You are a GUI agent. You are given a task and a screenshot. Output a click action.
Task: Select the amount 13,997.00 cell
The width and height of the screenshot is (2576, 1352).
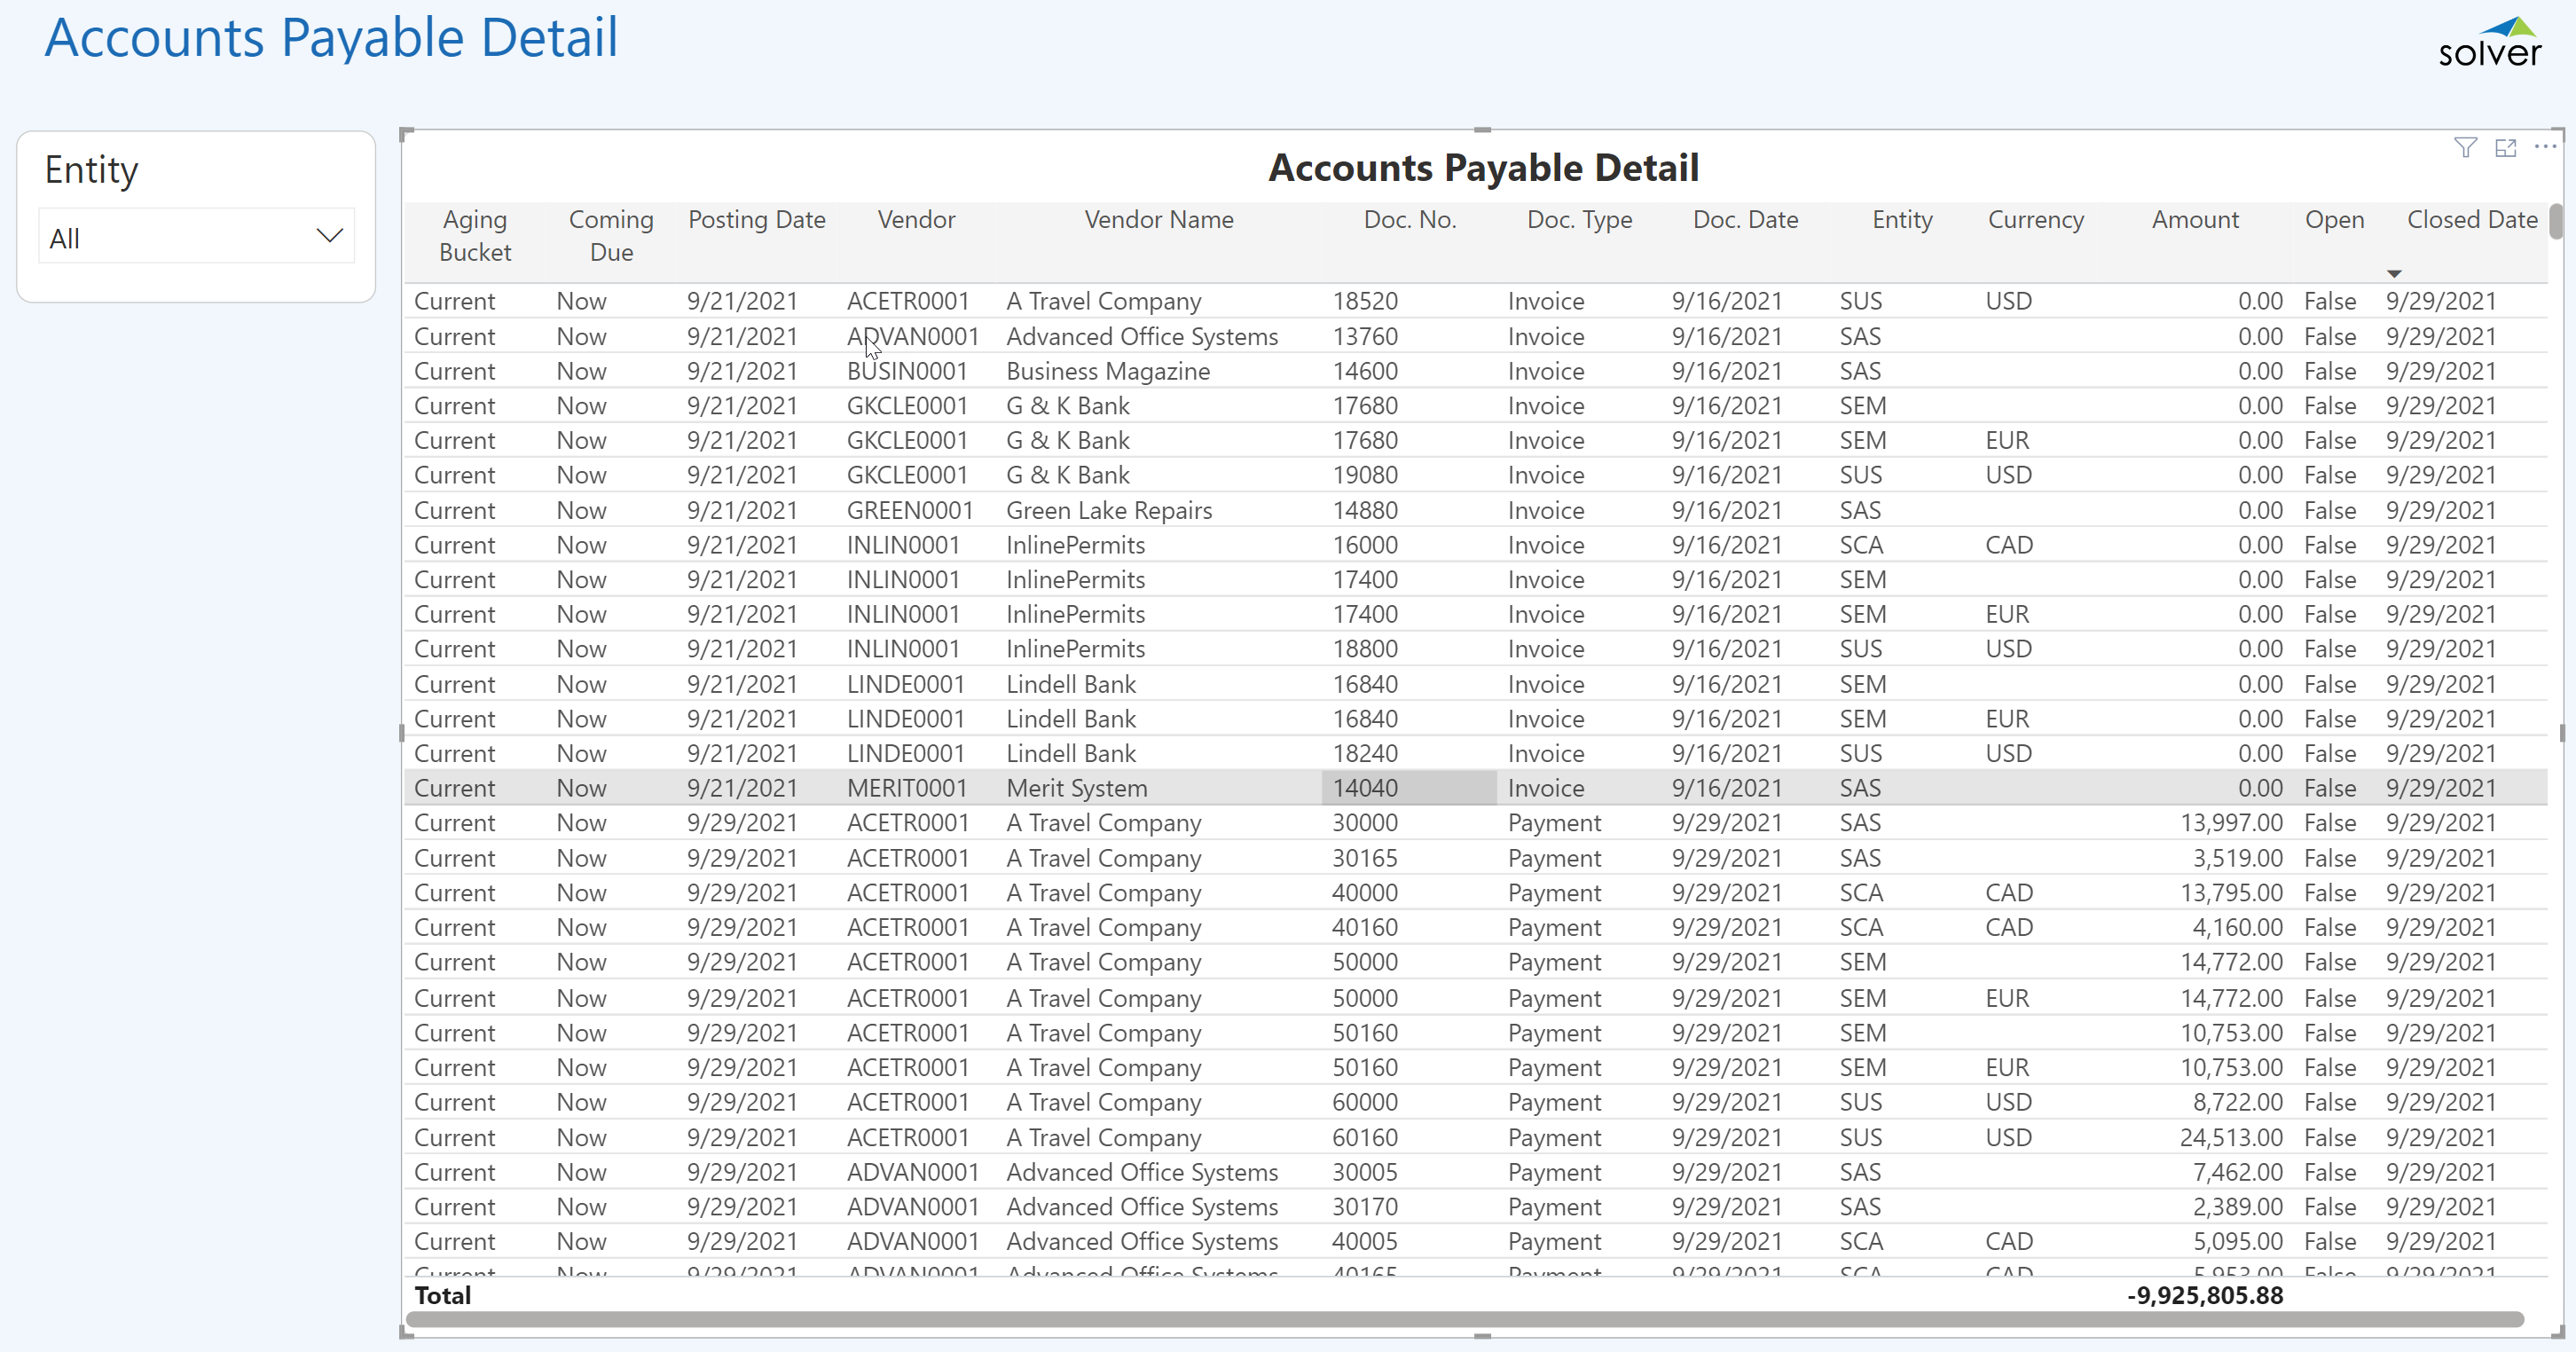pyautogui.click(x=2230, y=823)
